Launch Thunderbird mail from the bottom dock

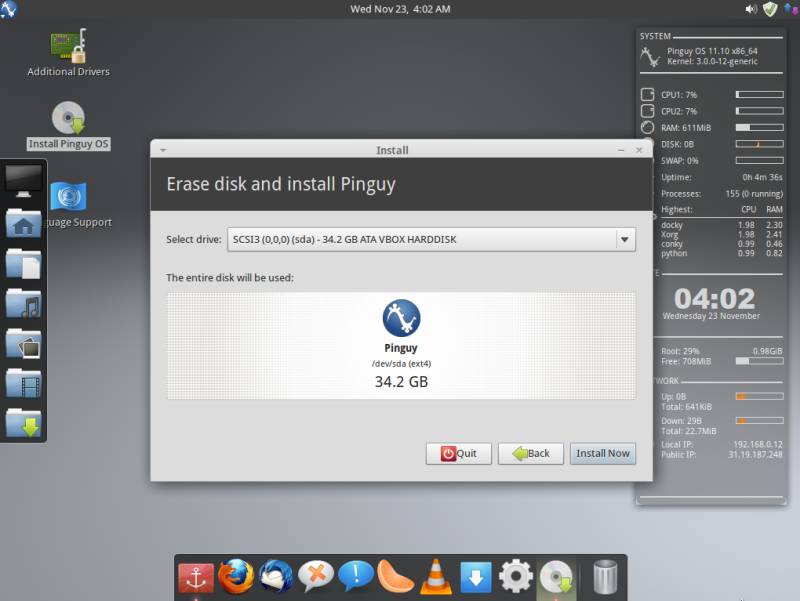coord(276,577)
